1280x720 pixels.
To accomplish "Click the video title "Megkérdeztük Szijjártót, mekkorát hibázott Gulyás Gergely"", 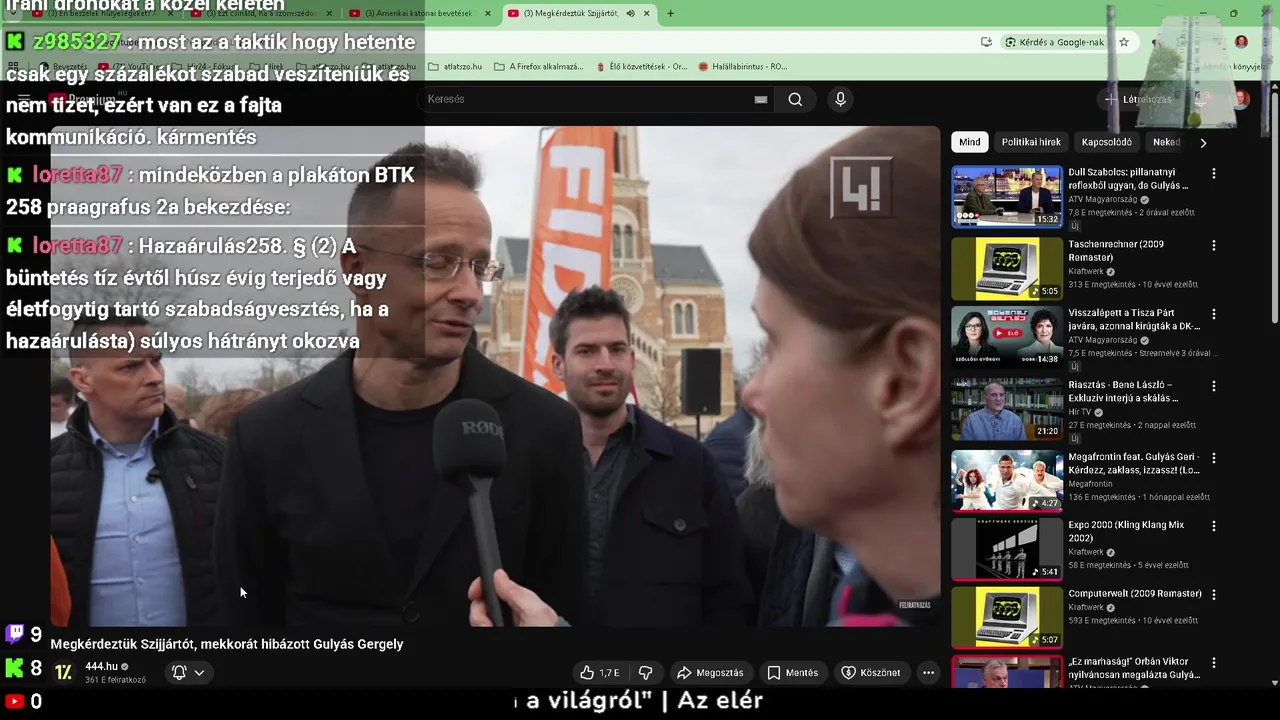I will click(x=227, y=644).
